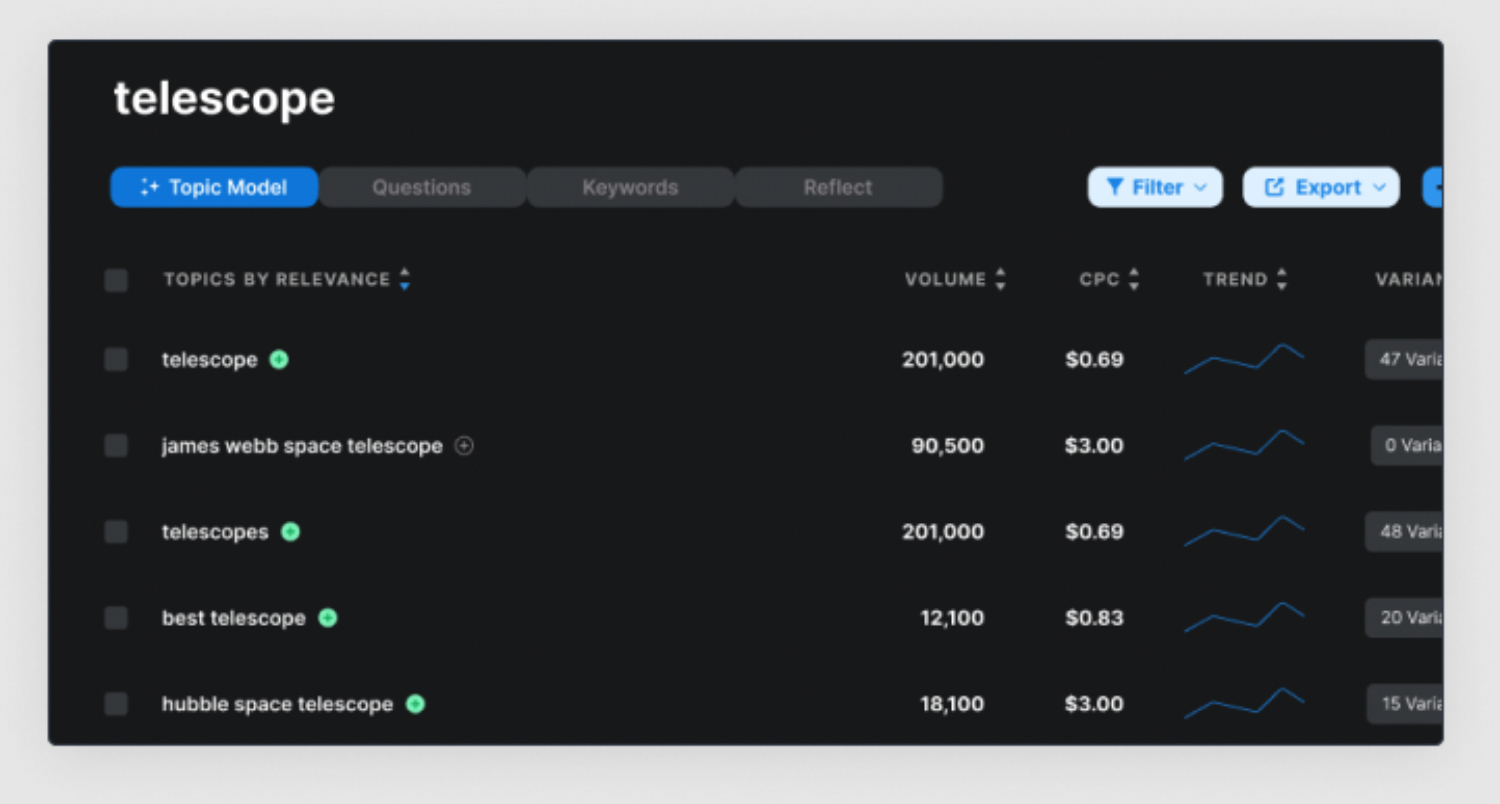The height and width of the screenshot is (804, 1500).
Task: Click green plus icon beside hubble space telescope
Action: pyautogui.click(x=415, y=704)
